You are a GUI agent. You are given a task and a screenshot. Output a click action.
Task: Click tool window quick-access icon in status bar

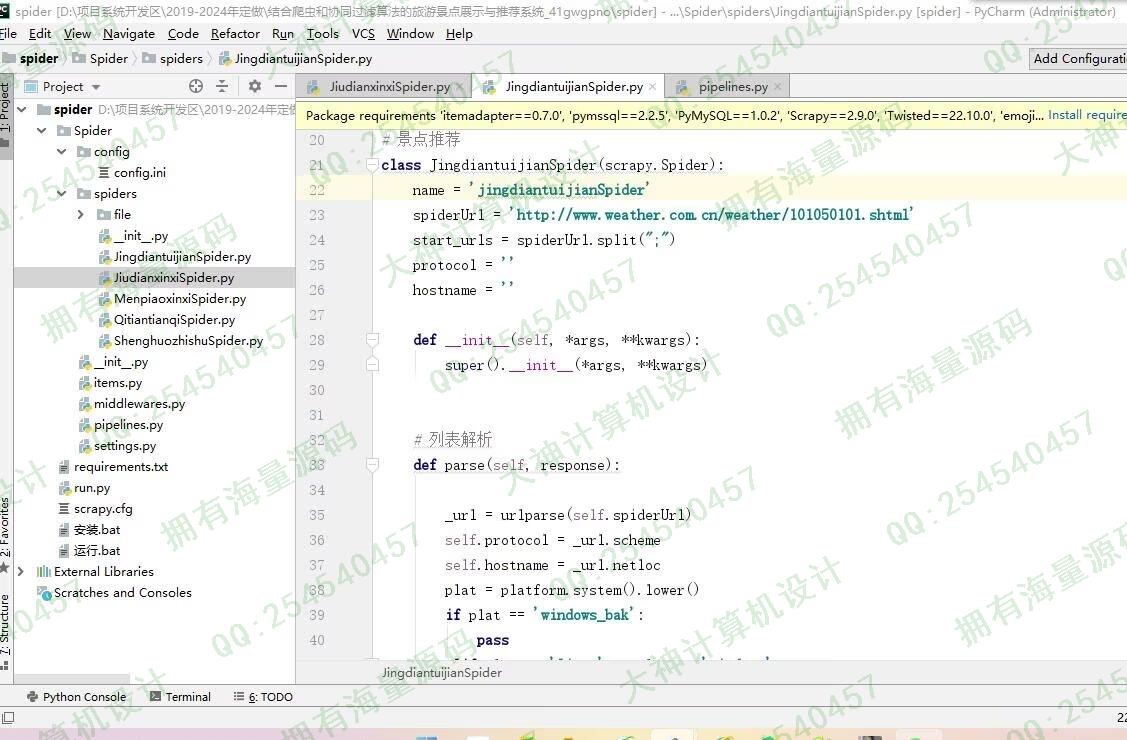coord(8,717)
